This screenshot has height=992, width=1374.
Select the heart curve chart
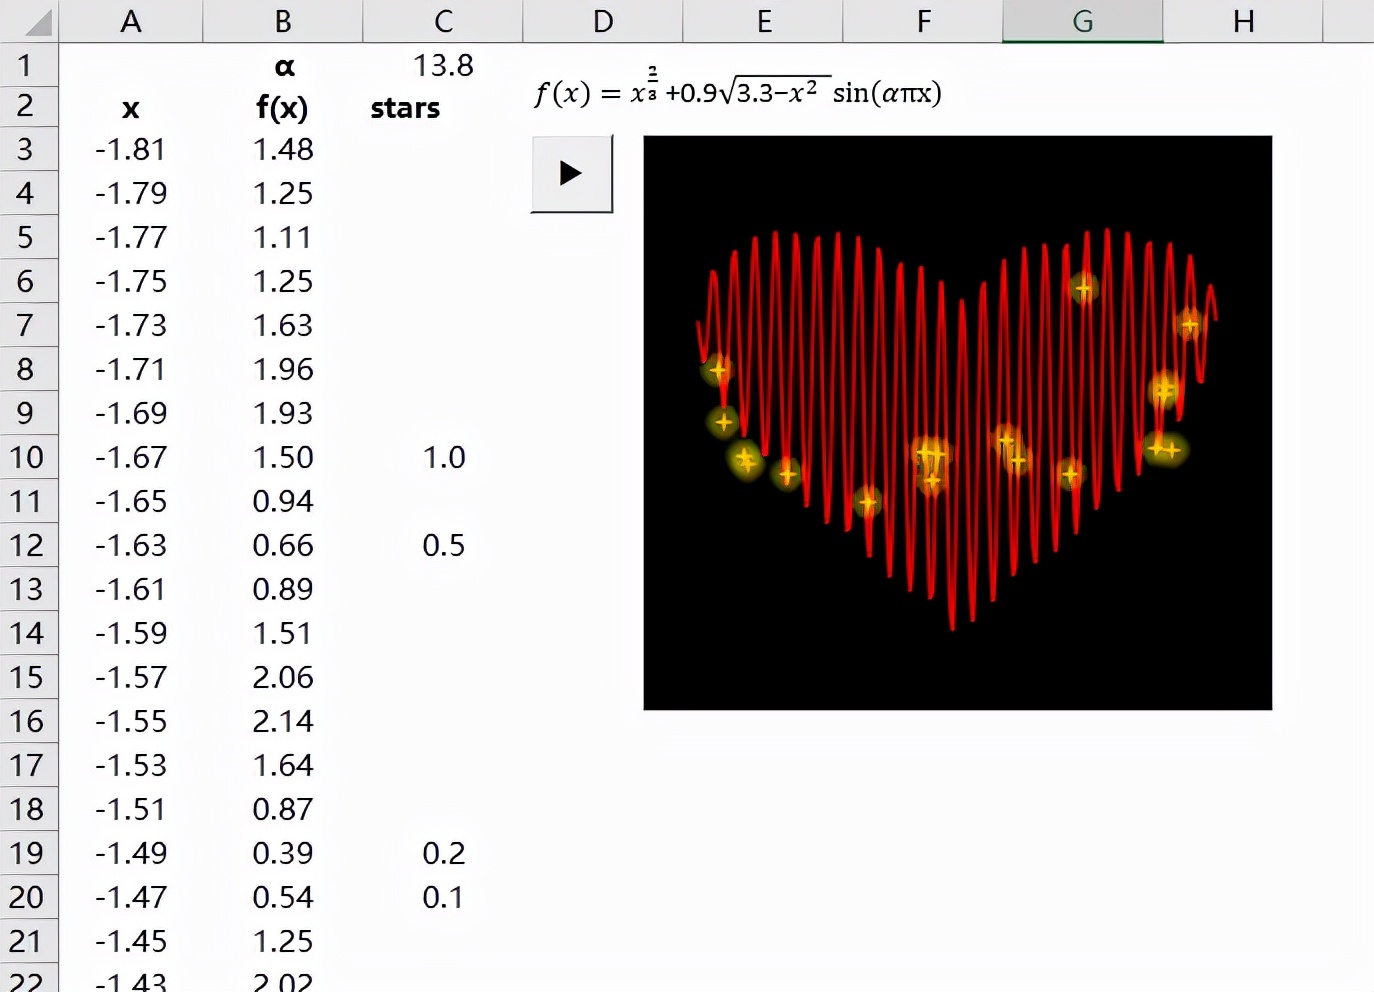(957, 423)
